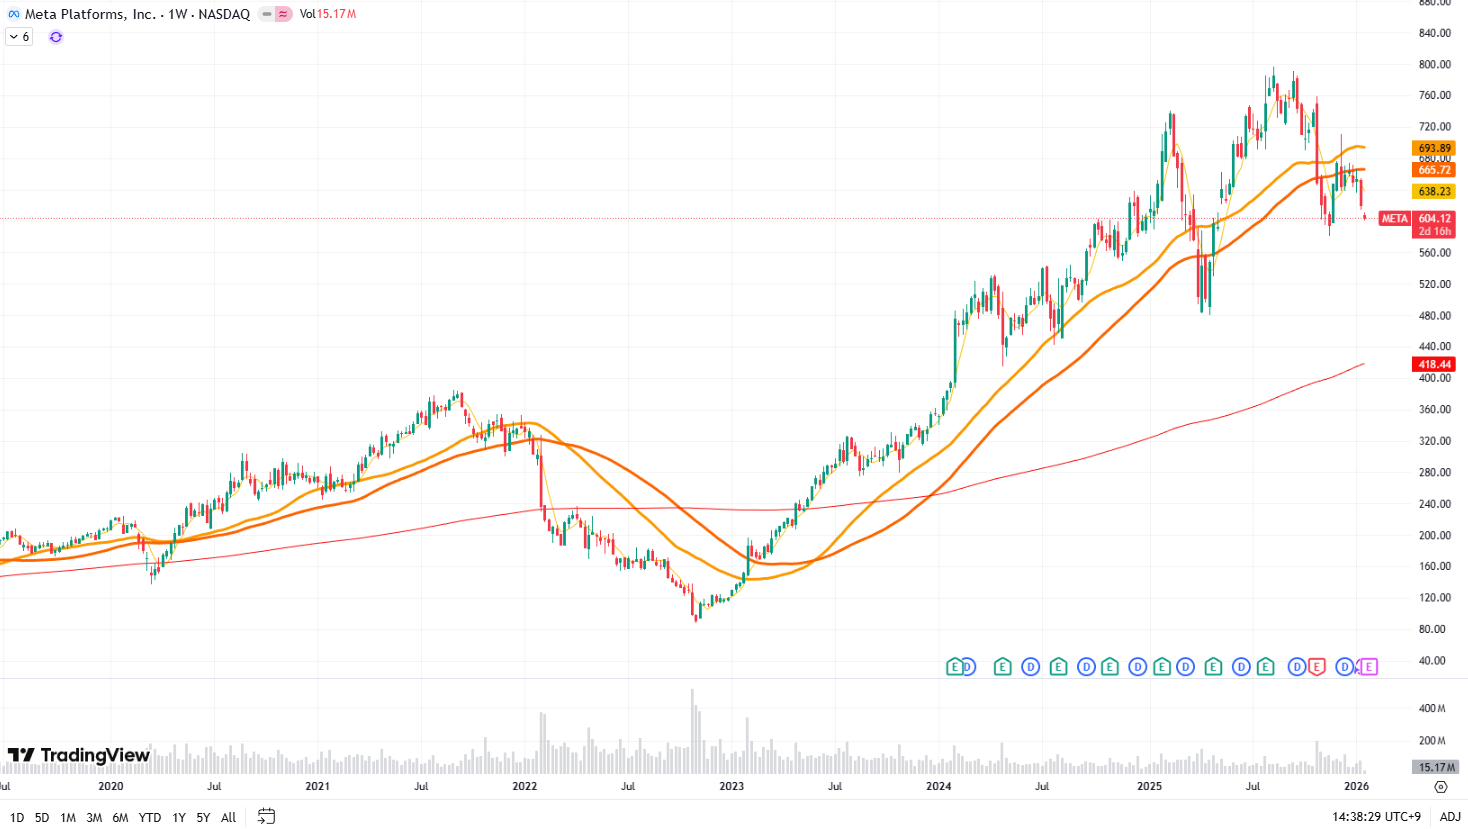Click the purple circular refresh icon
1468x829 pixels.
pos(56,37)
